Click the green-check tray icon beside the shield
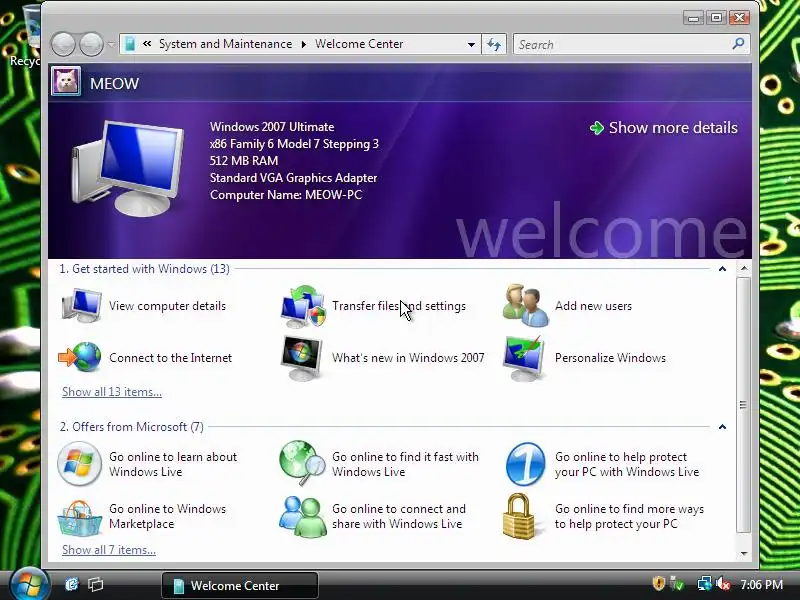 (x=677, y=583)
